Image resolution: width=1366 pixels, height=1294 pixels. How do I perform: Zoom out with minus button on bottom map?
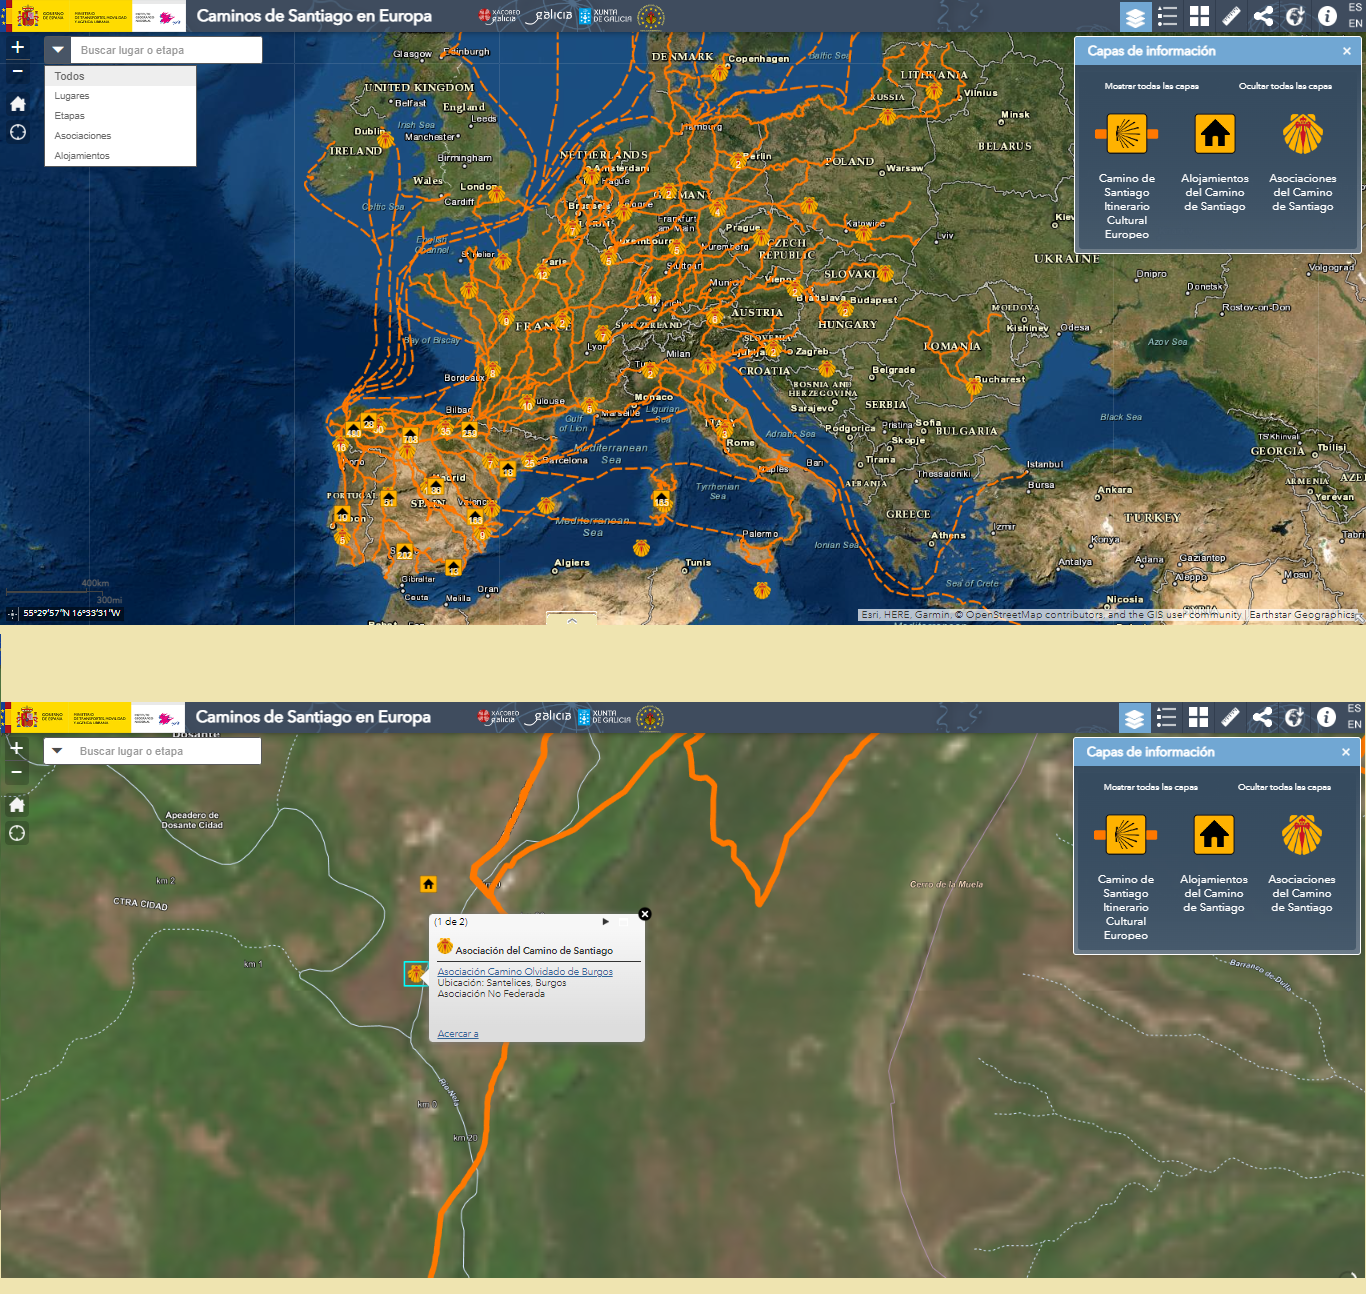coord(17,773)
